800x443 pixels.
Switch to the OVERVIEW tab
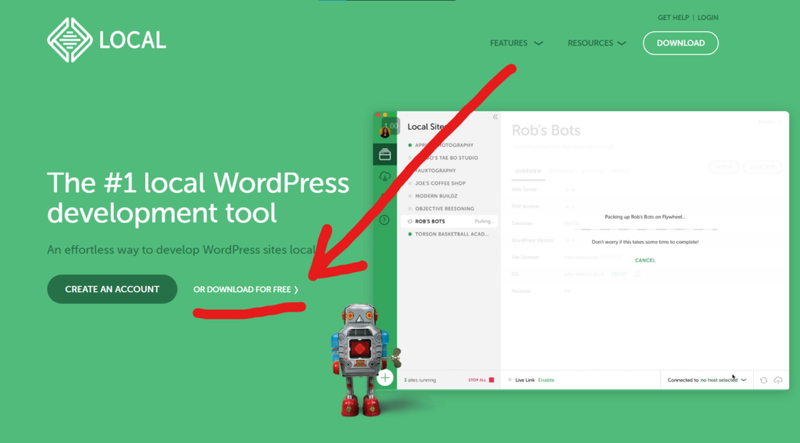click(528, 171)
